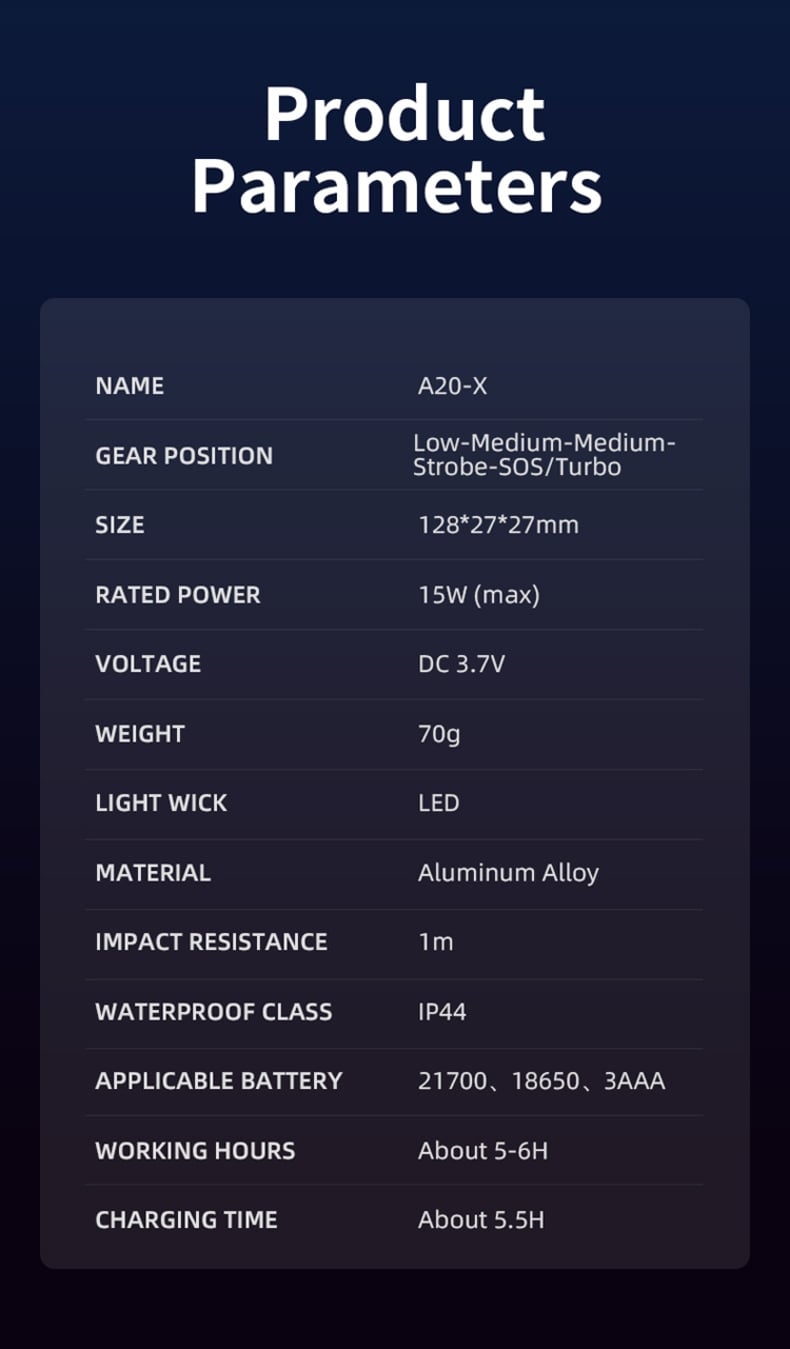Click the 21700、18650、3AAA battery value
790x1349 pixels.
(541, 1081)
